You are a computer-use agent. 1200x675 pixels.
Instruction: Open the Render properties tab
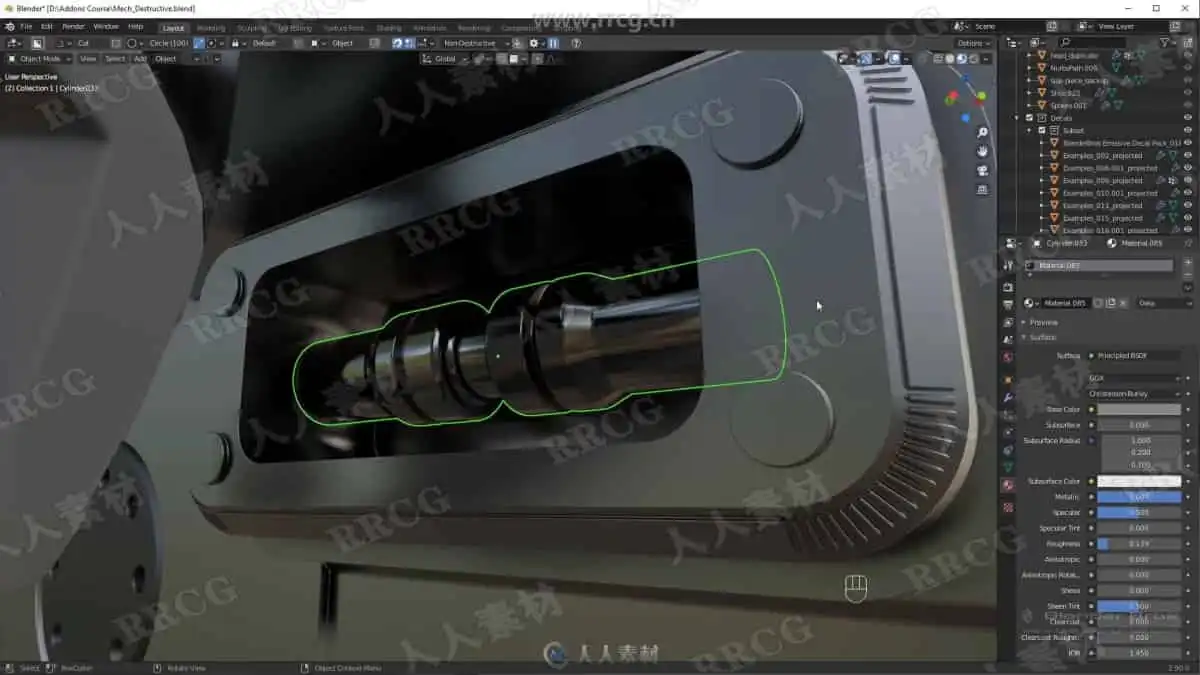click(1008, 289)
